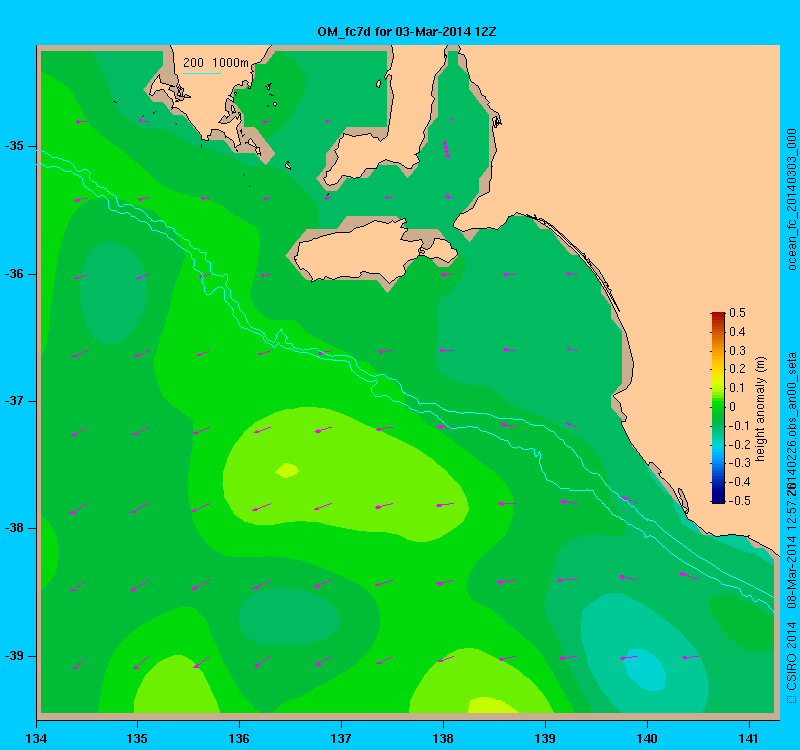Image resolution: width=800 pixels, height=750 pixels.
Task: Select the latitude axis label "-39"
Action: tap(14, 656)
